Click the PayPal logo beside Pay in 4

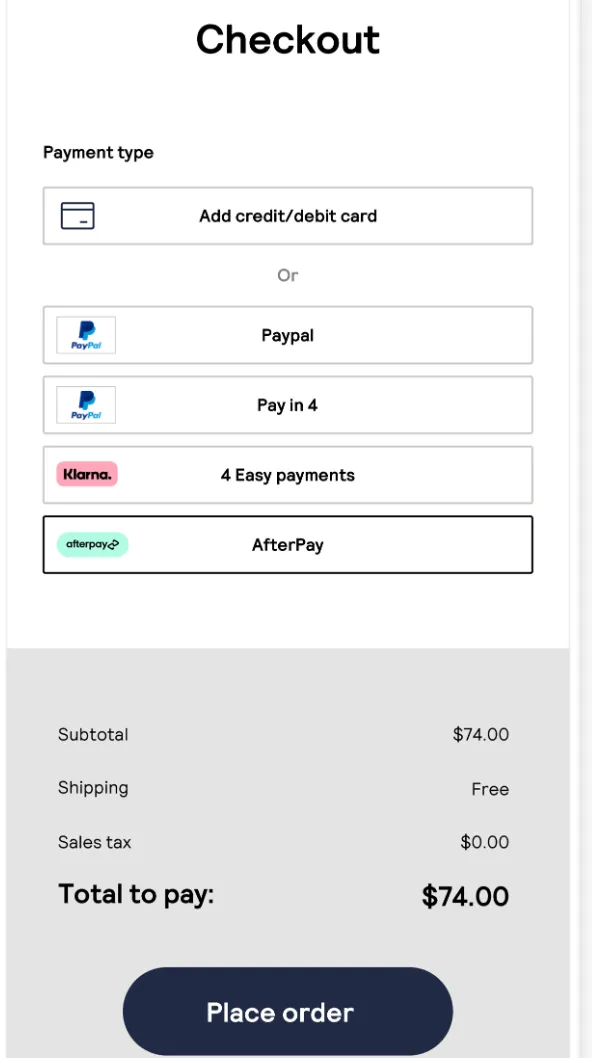[x=86, y=405]
